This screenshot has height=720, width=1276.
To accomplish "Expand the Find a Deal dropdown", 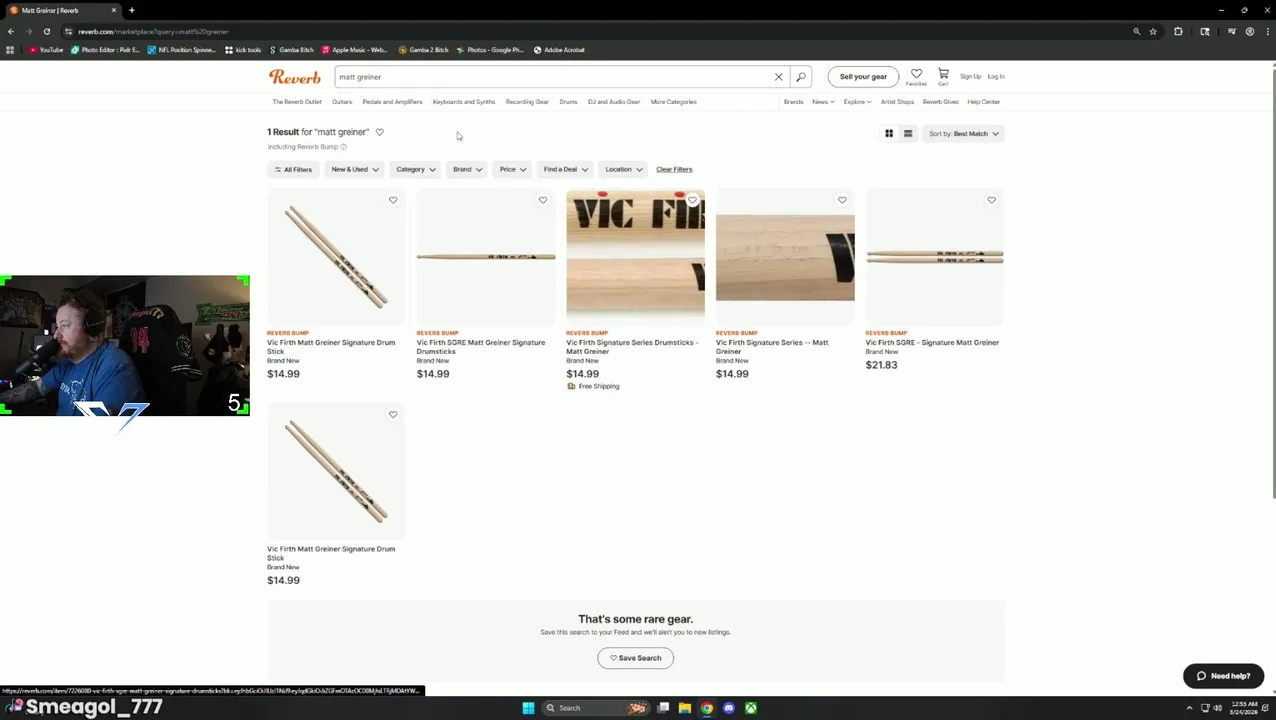I will click(566, 169).
